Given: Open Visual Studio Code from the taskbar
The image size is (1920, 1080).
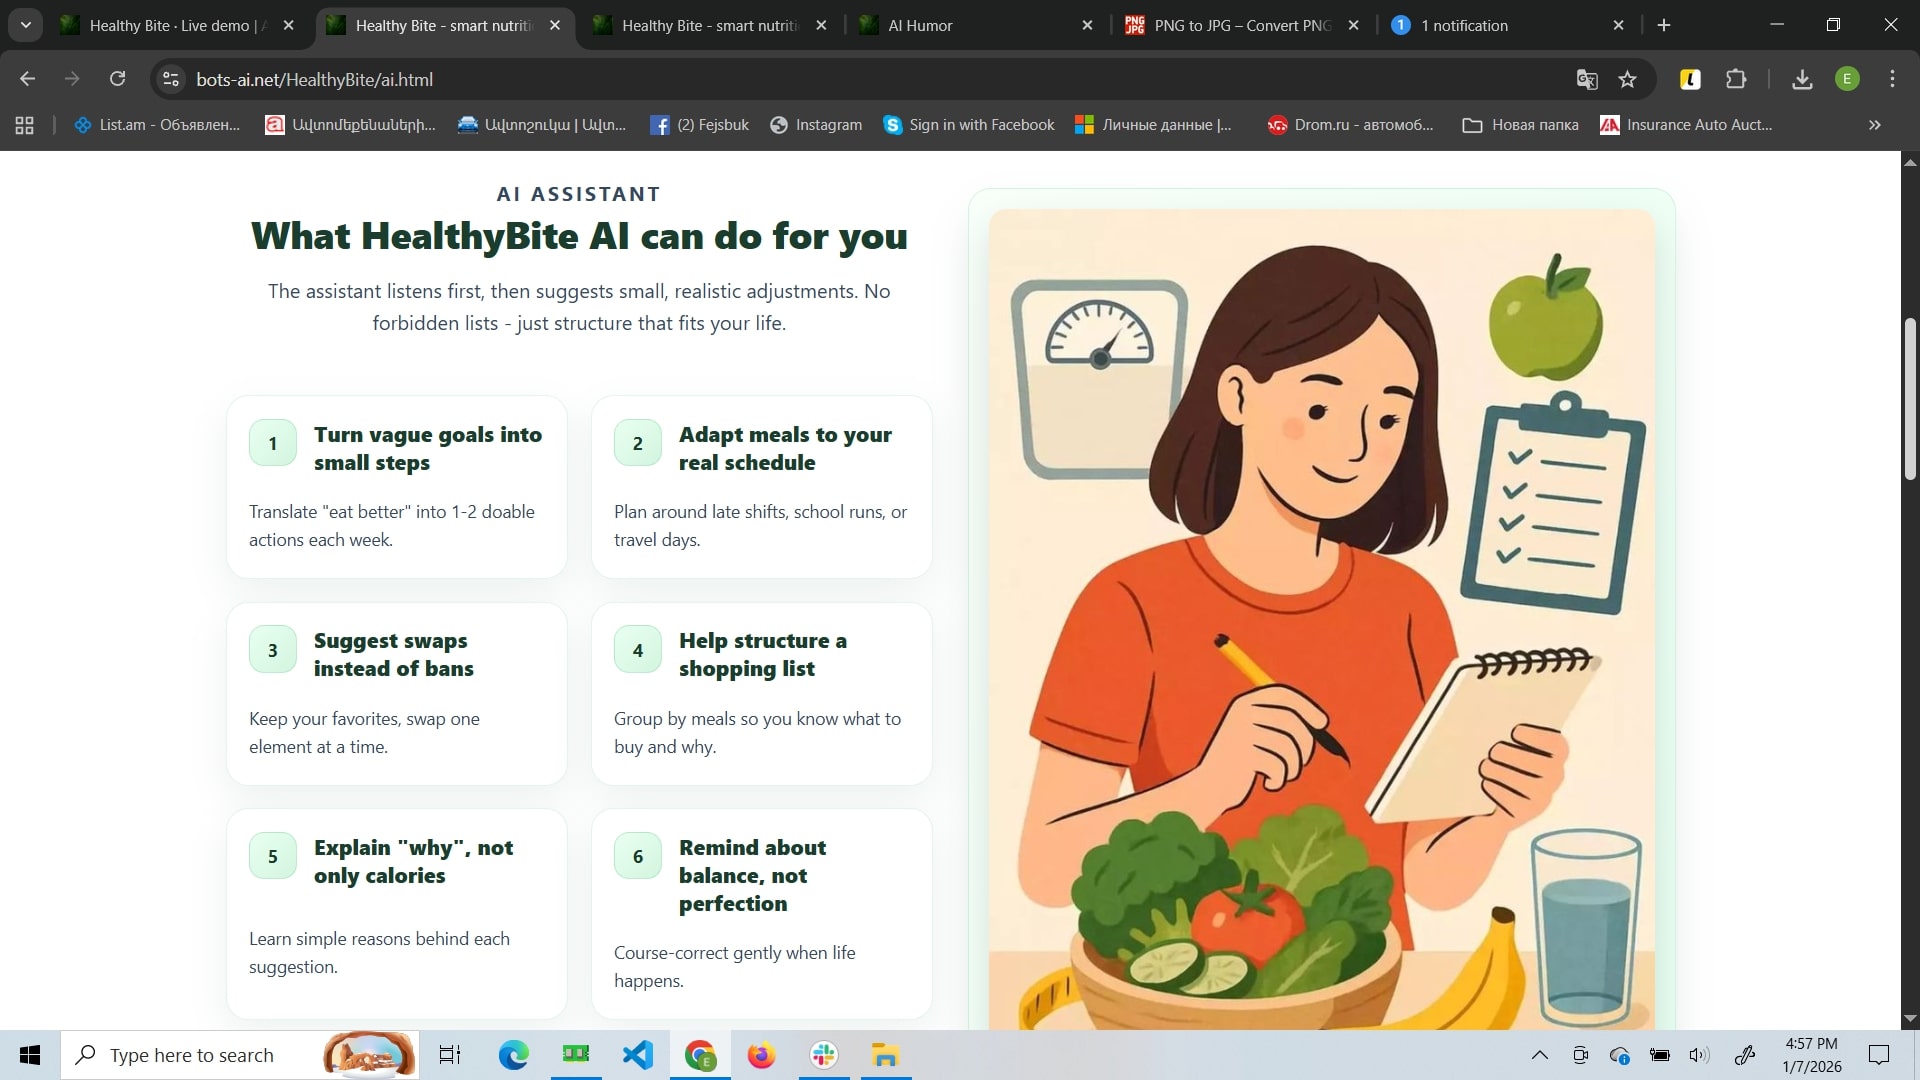Looking at the screenshot, I should [x=637, y=1055].
